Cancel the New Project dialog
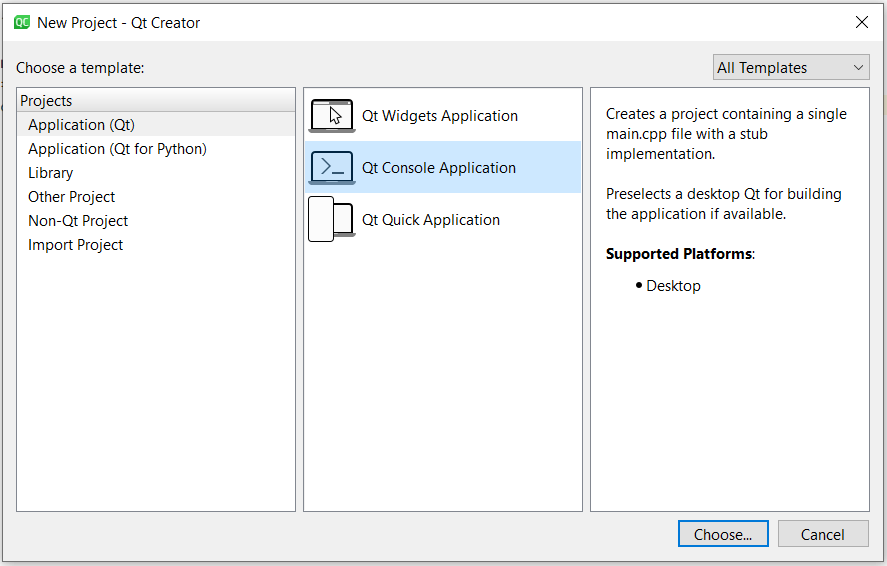 click(x=822, y=534)
